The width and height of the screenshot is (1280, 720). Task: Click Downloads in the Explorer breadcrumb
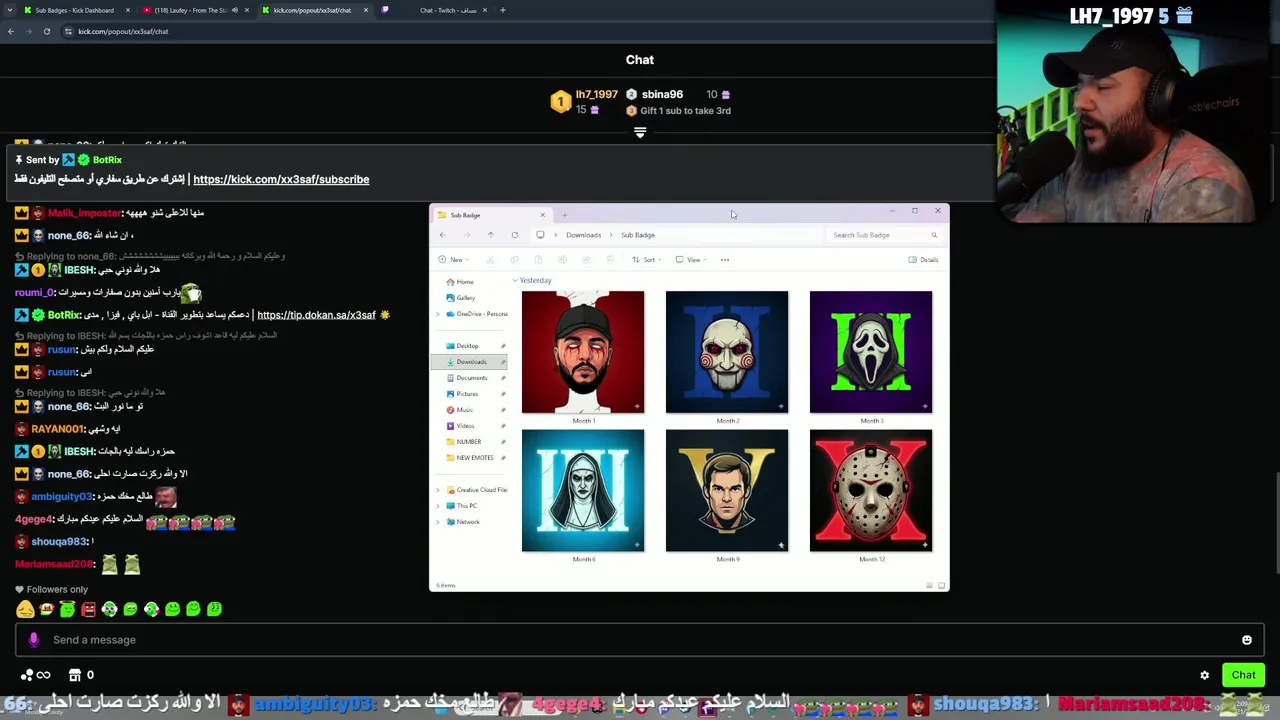pyautogui.click(x=583, y=235)
